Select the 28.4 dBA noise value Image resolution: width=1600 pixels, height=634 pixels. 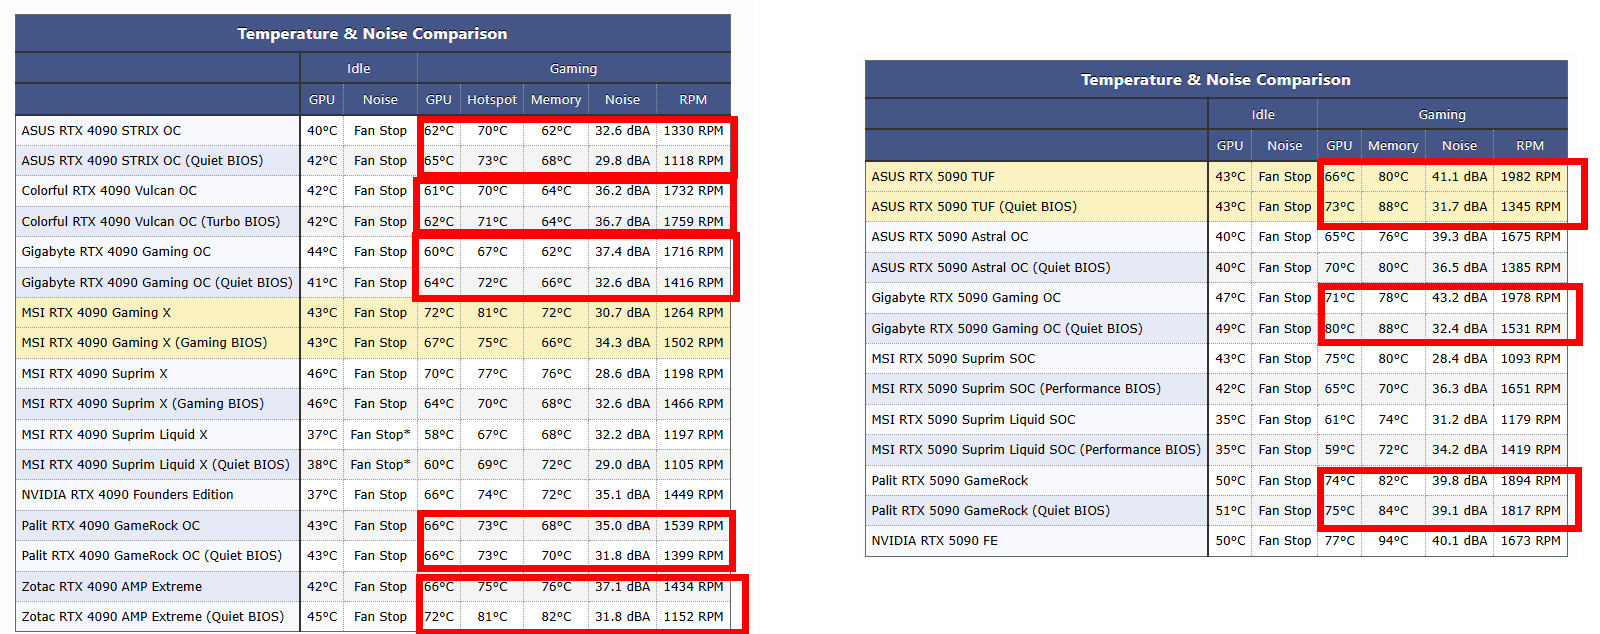click(1459, 358)
